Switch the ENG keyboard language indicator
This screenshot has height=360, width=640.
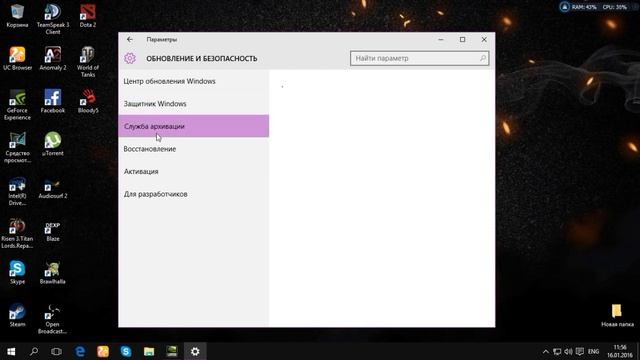tap(593, 351)
